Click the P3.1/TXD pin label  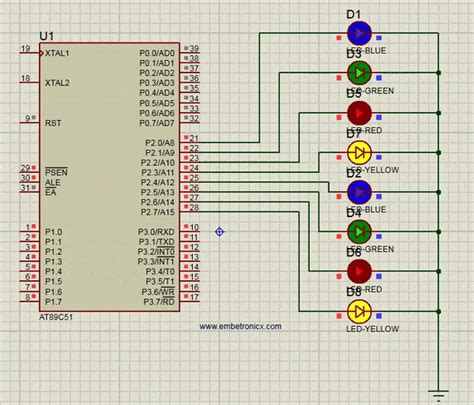156,242
